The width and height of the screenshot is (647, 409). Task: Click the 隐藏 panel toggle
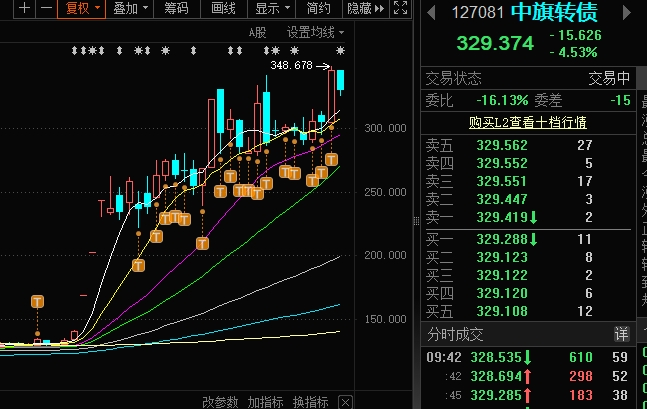(x=365, y=8)
